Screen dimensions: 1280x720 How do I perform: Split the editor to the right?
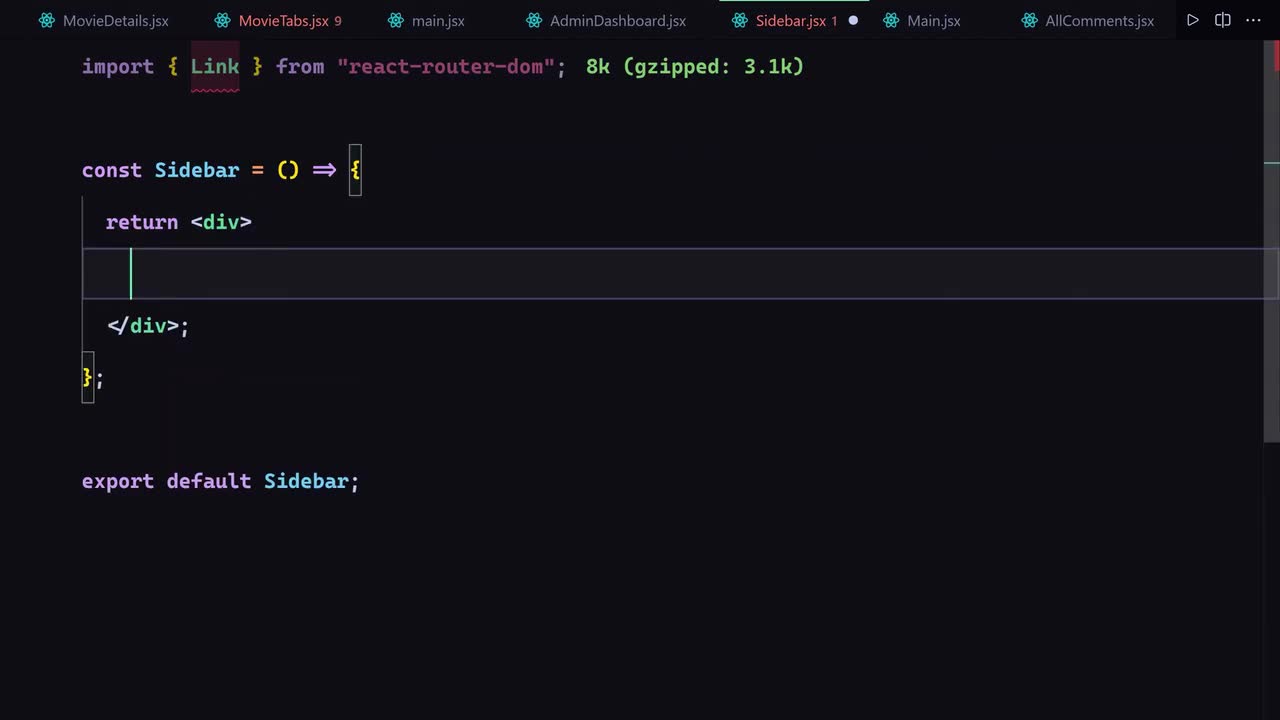(1223, 20)
